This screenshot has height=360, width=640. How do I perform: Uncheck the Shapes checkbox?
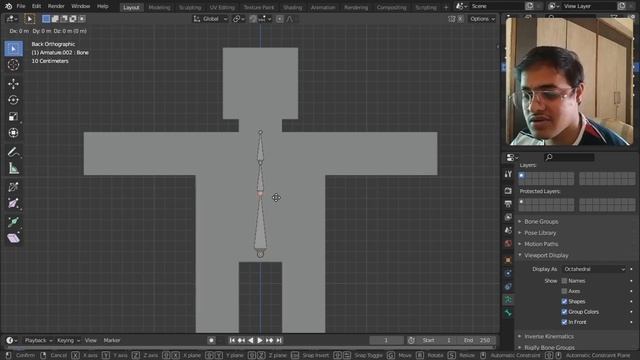(564, 301)
